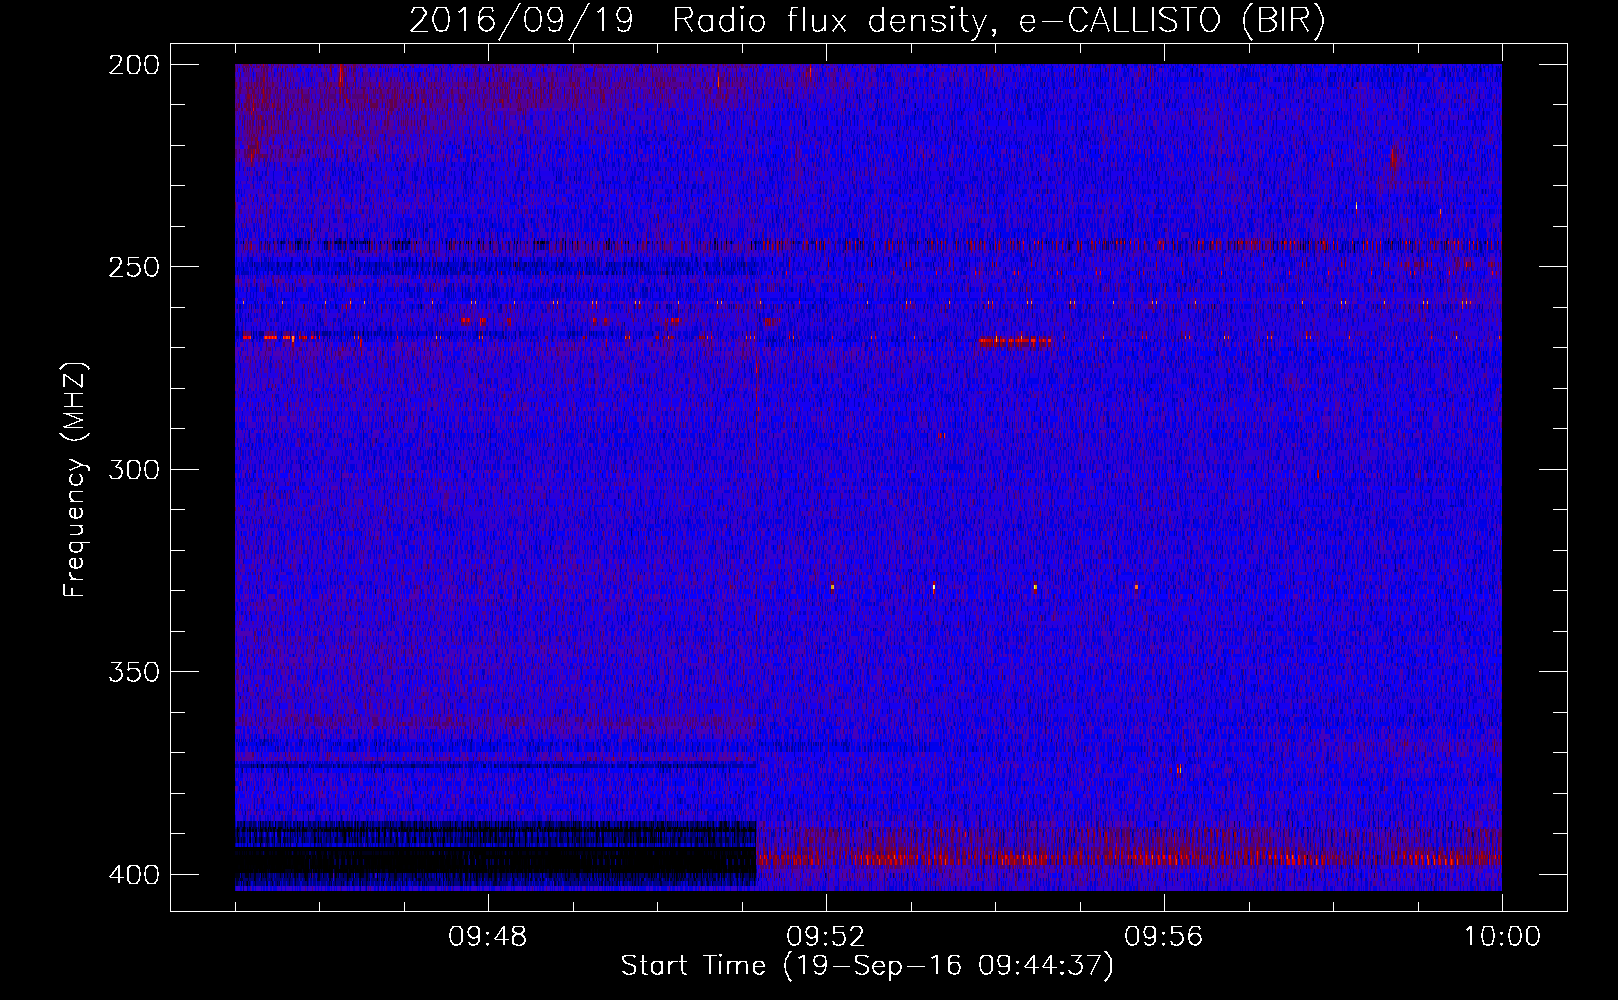Click the 10:00 time tick label

[1502, 937]
